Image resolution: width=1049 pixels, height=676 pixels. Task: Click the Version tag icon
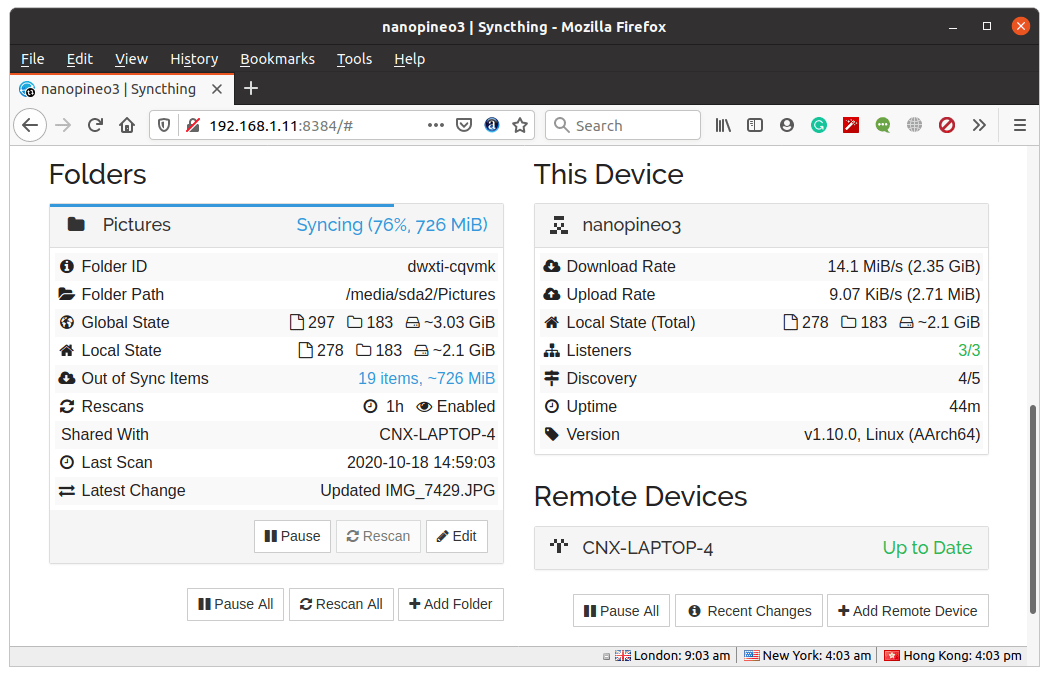point(552,434)
